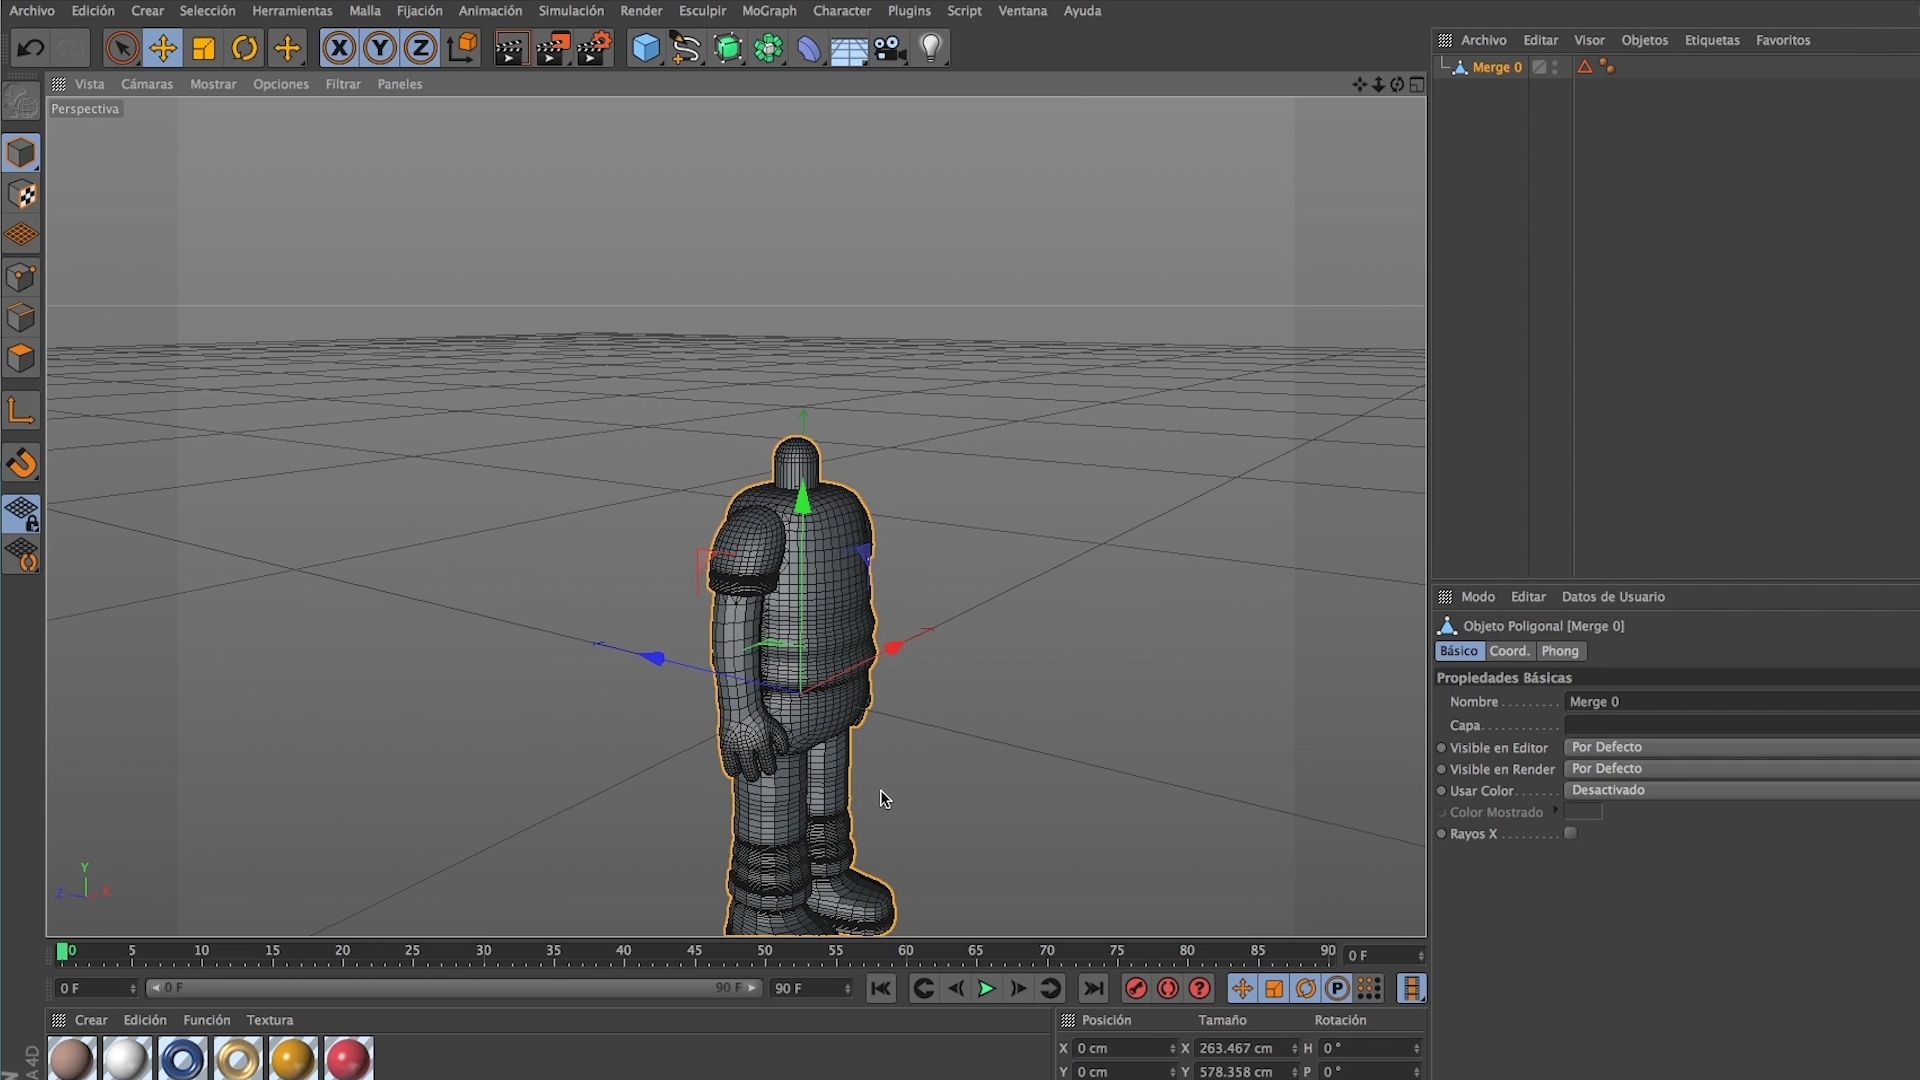Image resolution: width=1920 pixels, height=1080 pixels.
Task: Open the MoGraph menu
Action: point(769,11)
